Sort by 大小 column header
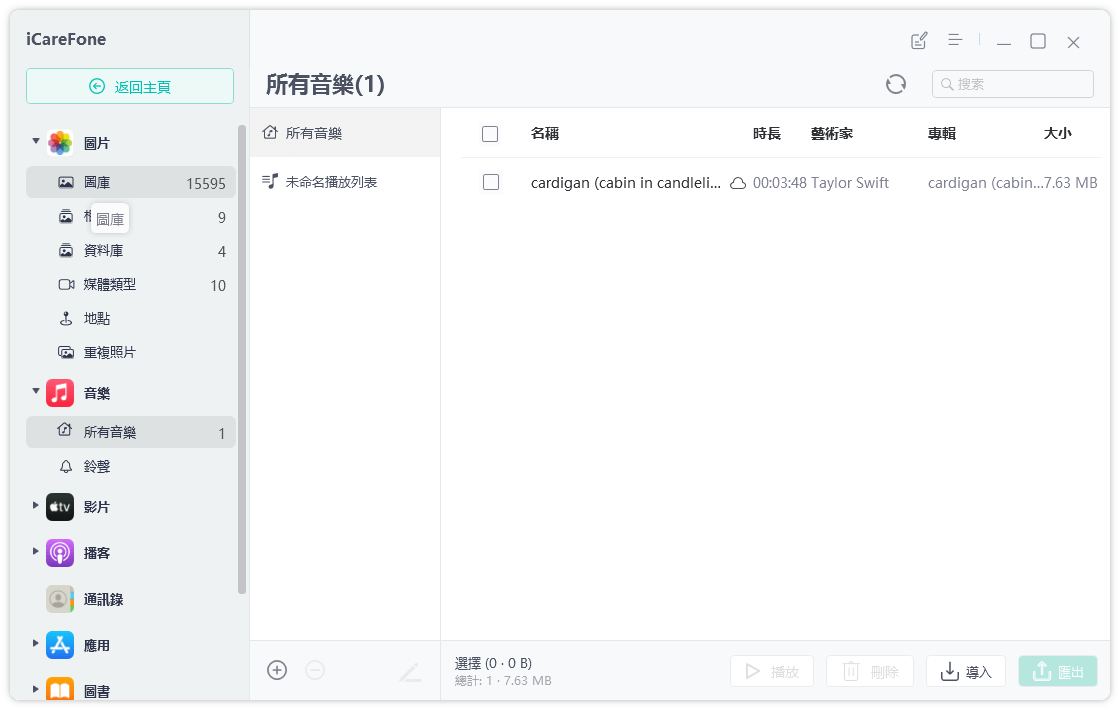Screen dimensions: 1120x710 1057,134
